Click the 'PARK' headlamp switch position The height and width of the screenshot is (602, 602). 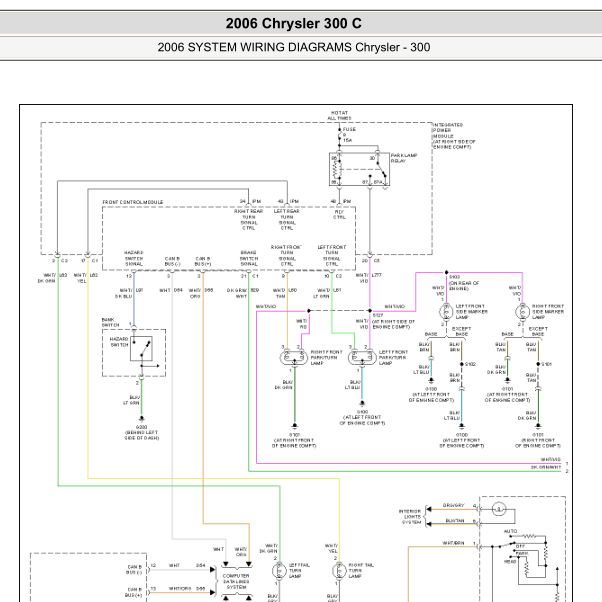pyautogui.click(x=522, y=554)
